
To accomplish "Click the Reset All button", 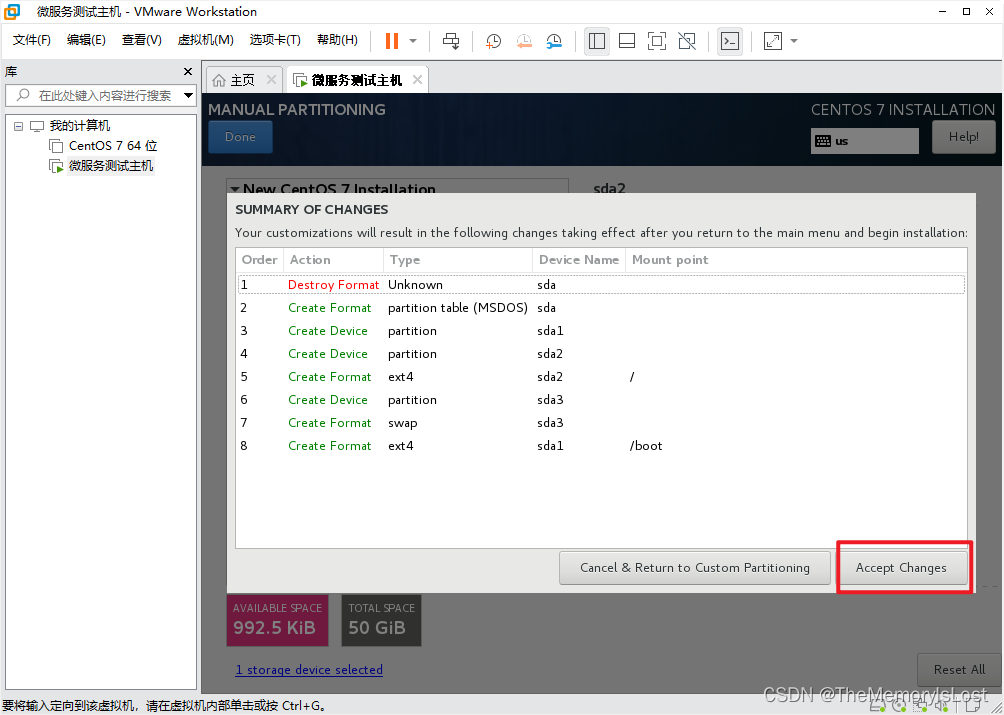I will (x=959, y=670).
